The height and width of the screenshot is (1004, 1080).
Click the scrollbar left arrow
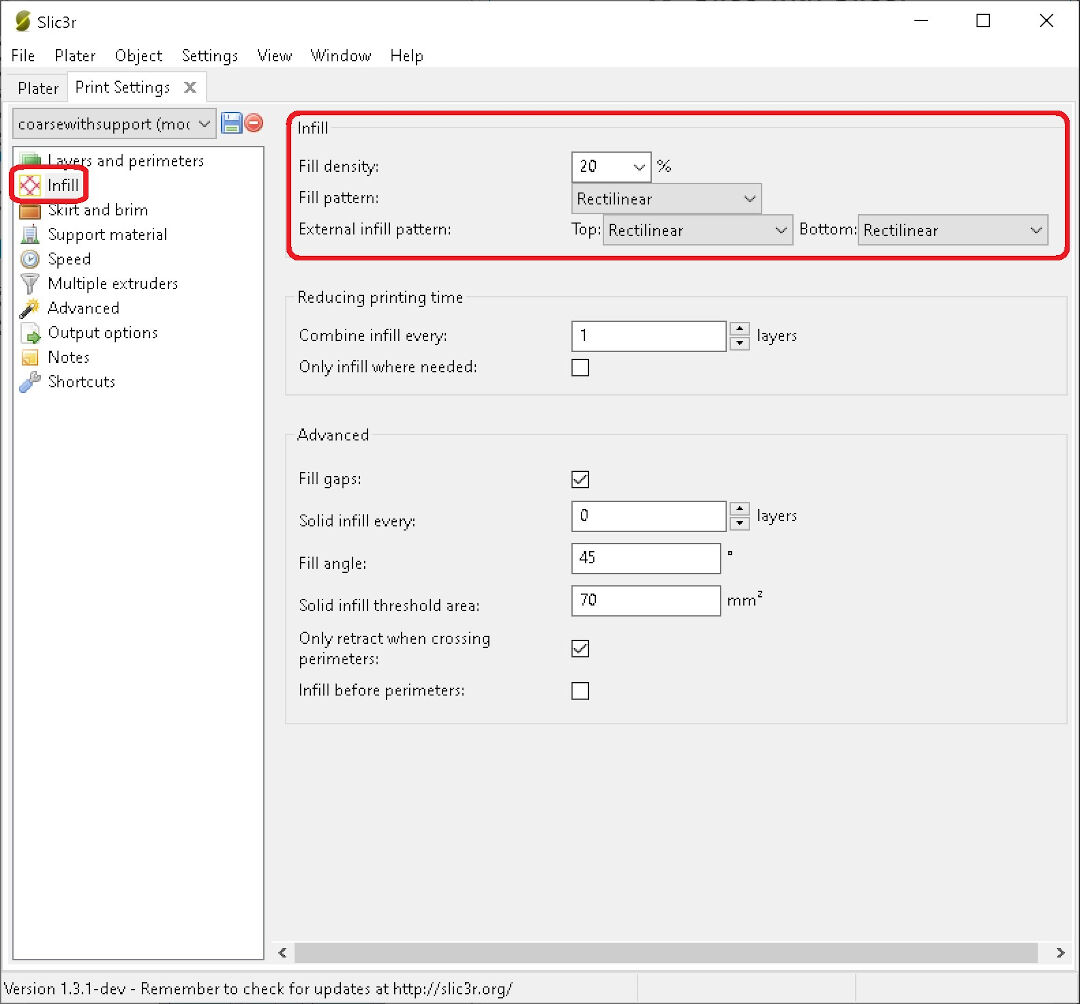(x=282, y=953)
